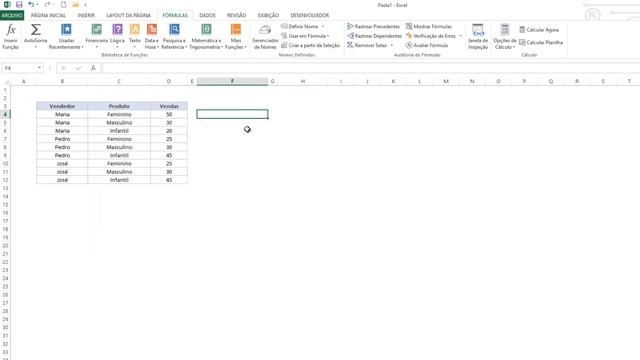Select the selected cell F4
The image size is (640, 360).
point(232,114)
